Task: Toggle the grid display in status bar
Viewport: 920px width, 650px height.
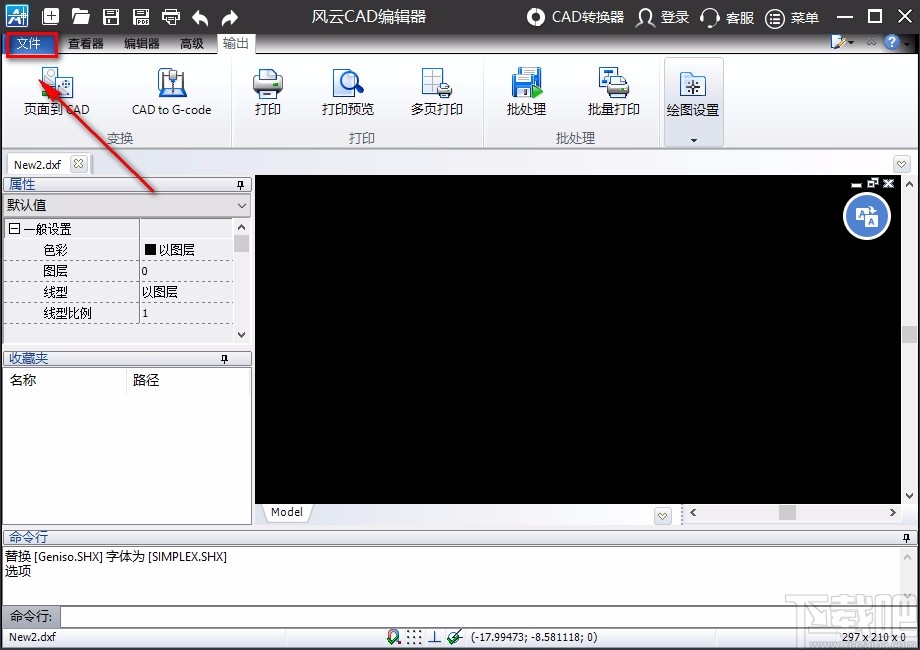Action: [414, 637]
